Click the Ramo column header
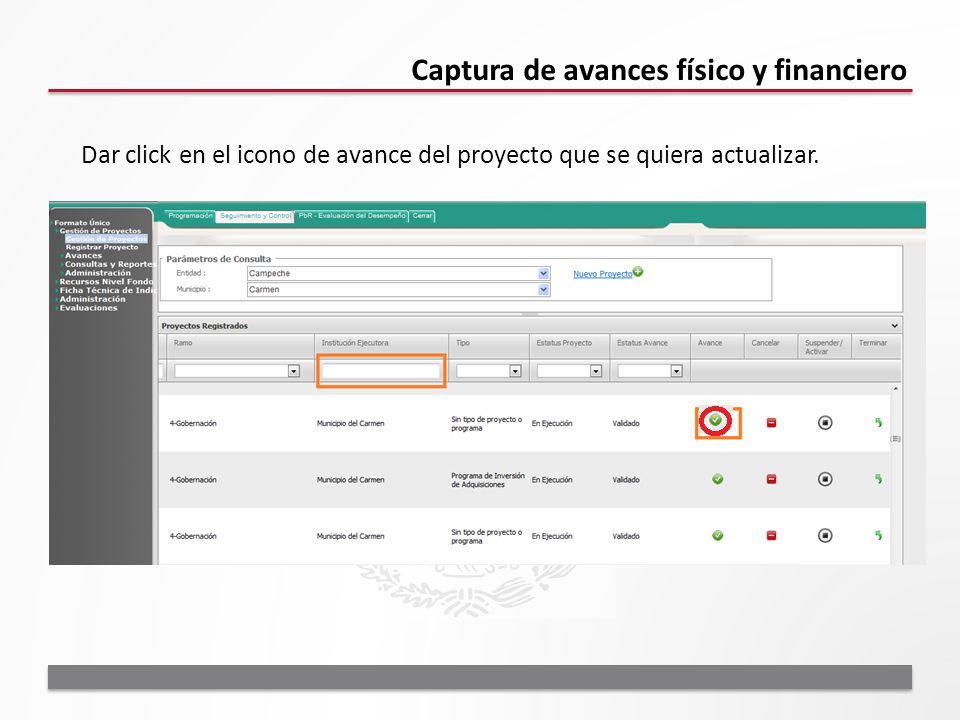 point(241,347)
